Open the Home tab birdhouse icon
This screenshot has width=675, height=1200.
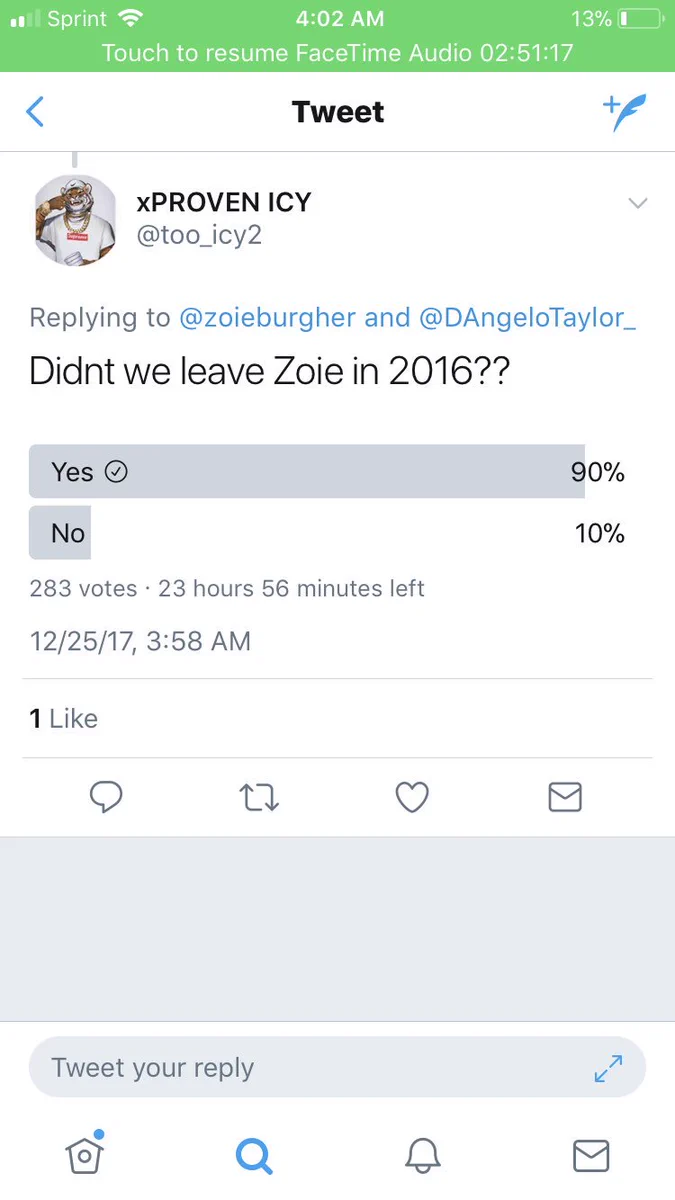tap(85, 1153)
